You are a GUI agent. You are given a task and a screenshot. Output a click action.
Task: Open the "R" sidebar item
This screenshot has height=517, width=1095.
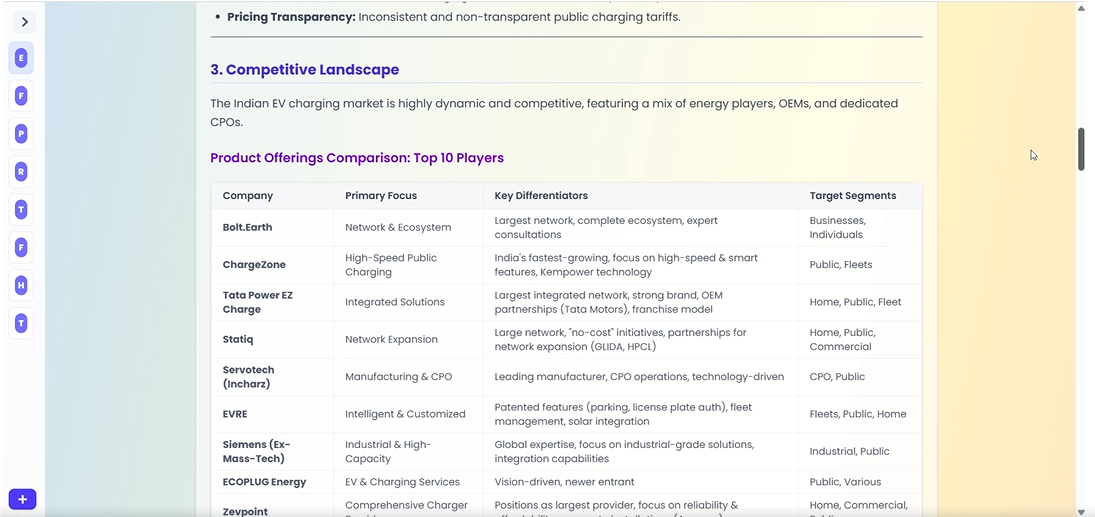(x=21, y=172)
